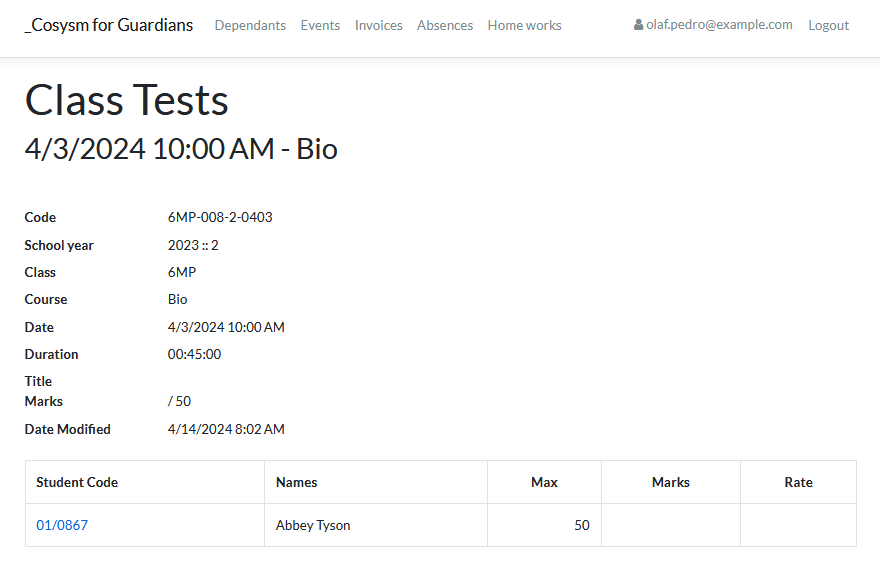880x588 pixels.
Task: View the Invoices page
Action: tap(378, 25)
